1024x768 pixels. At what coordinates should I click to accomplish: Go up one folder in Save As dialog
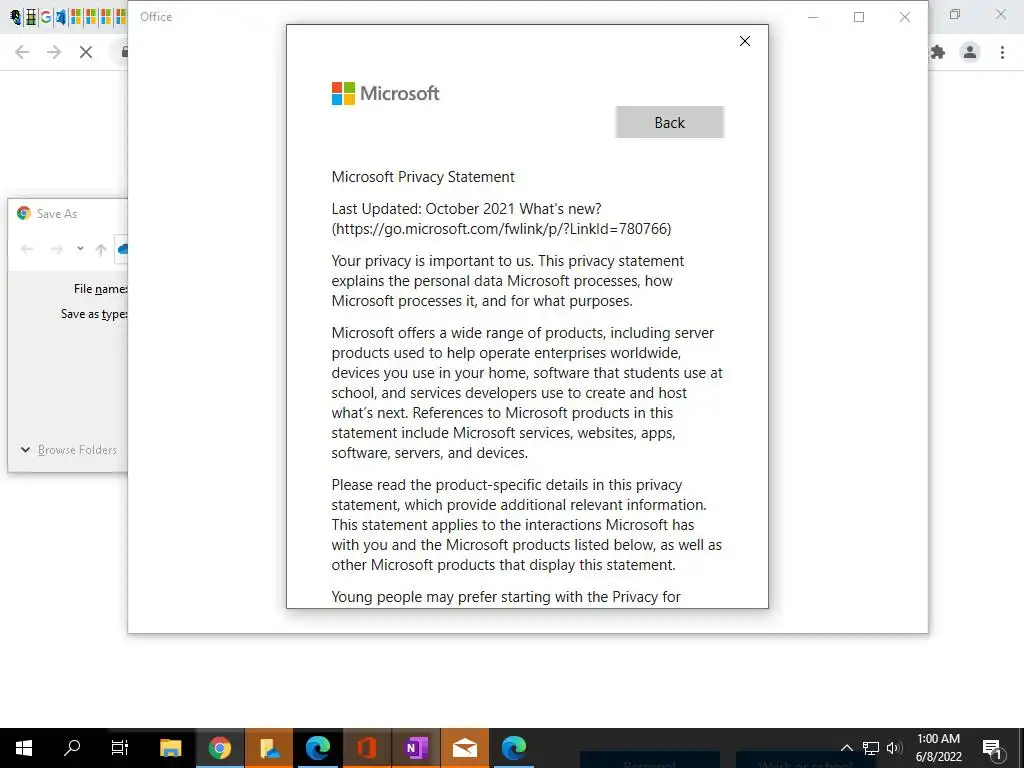101,249
